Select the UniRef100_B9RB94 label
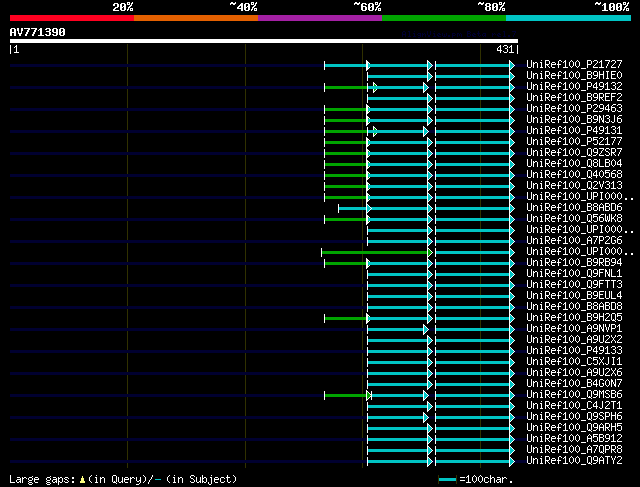 click(x=574, y=262)
